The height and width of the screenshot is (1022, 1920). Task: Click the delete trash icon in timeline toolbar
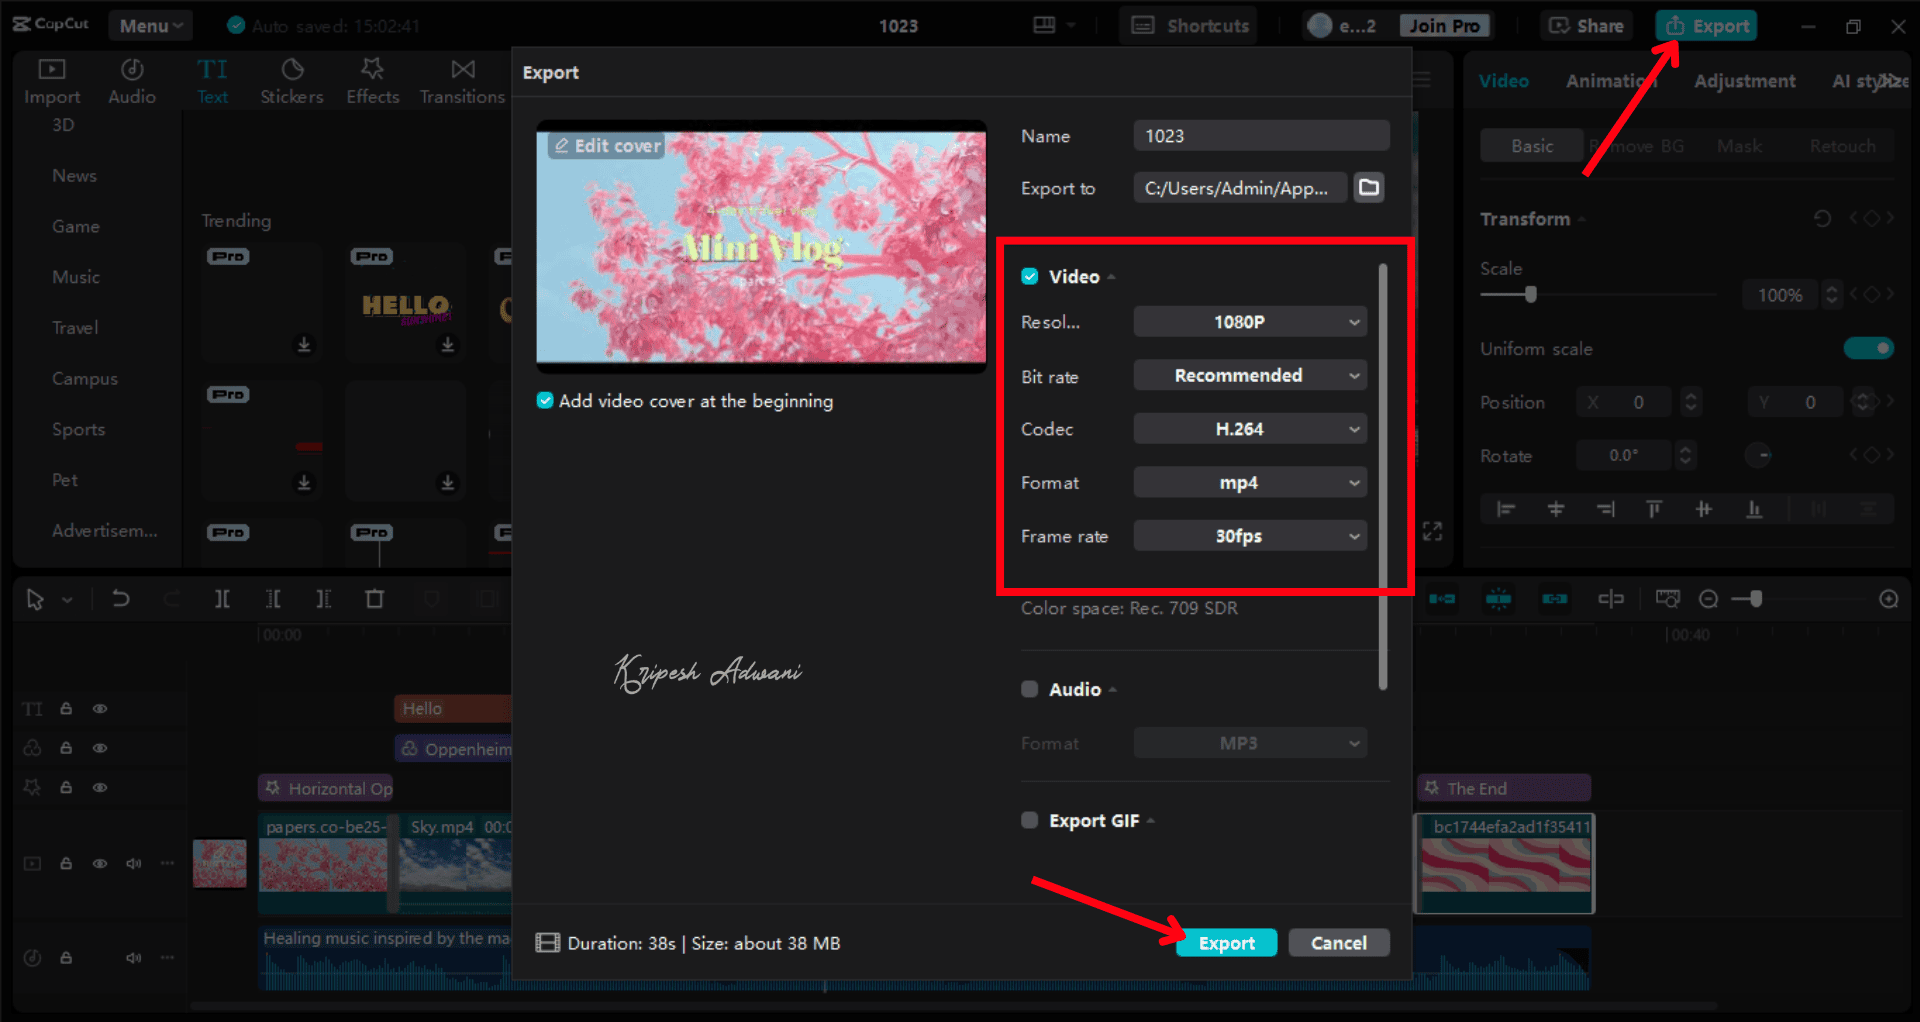374,599
